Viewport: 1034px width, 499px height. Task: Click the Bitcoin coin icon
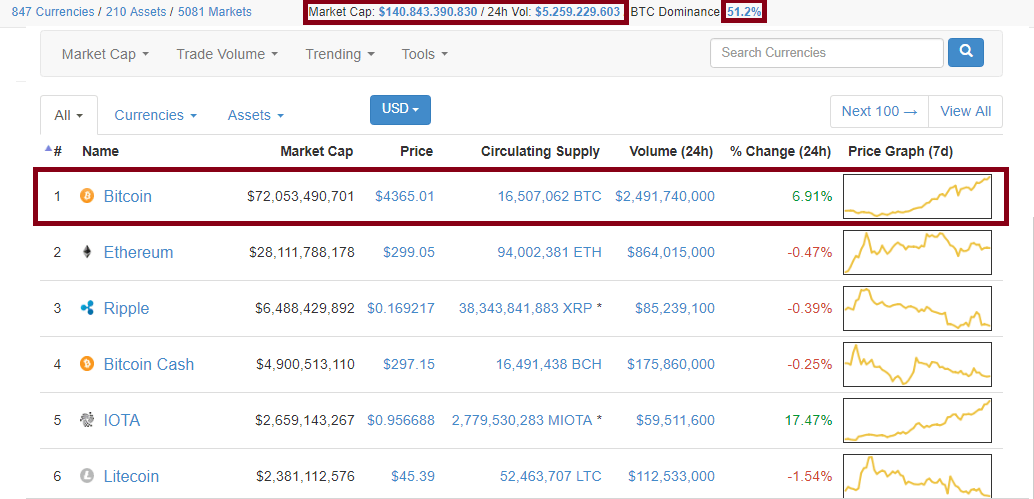[x=86, y=196]
